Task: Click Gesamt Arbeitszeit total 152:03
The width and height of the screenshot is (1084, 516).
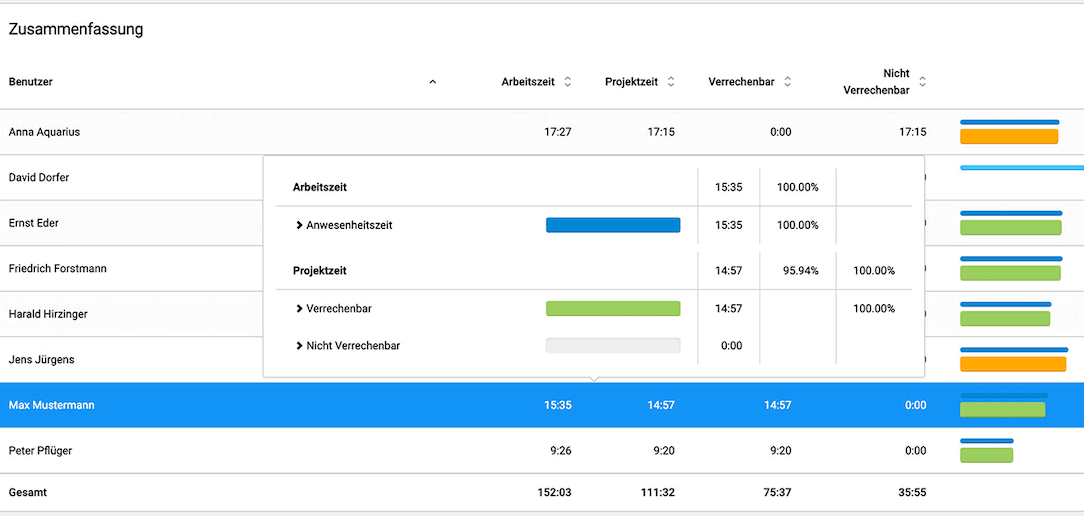Action: (554, 492)
